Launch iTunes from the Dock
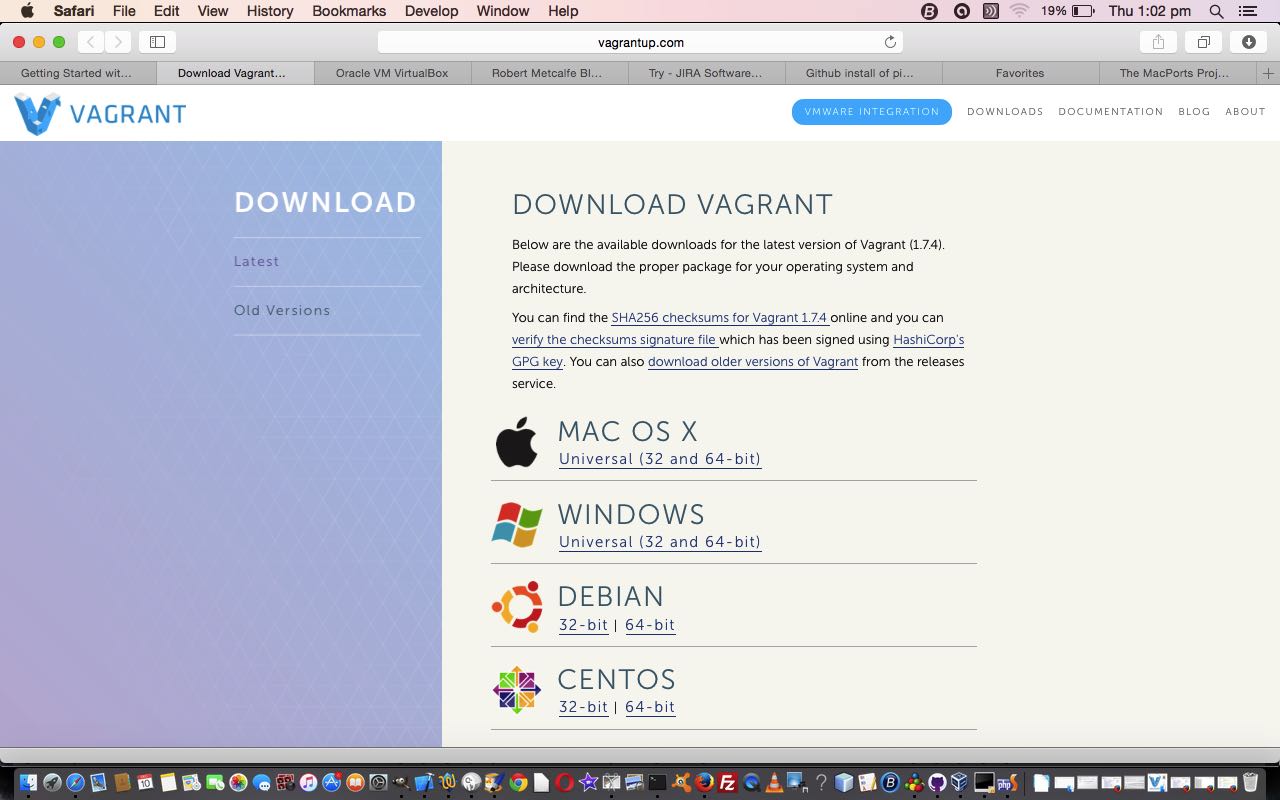The width and height of the screenshot is (1280, 800). pos(308,782)
